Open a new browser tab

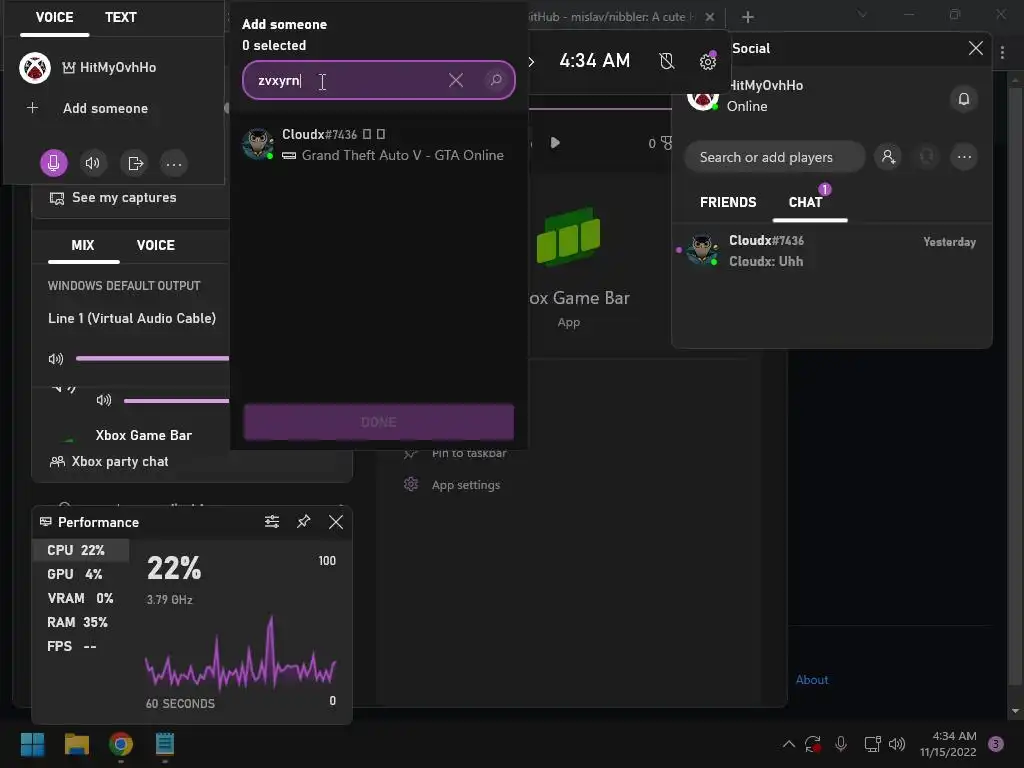748,17
